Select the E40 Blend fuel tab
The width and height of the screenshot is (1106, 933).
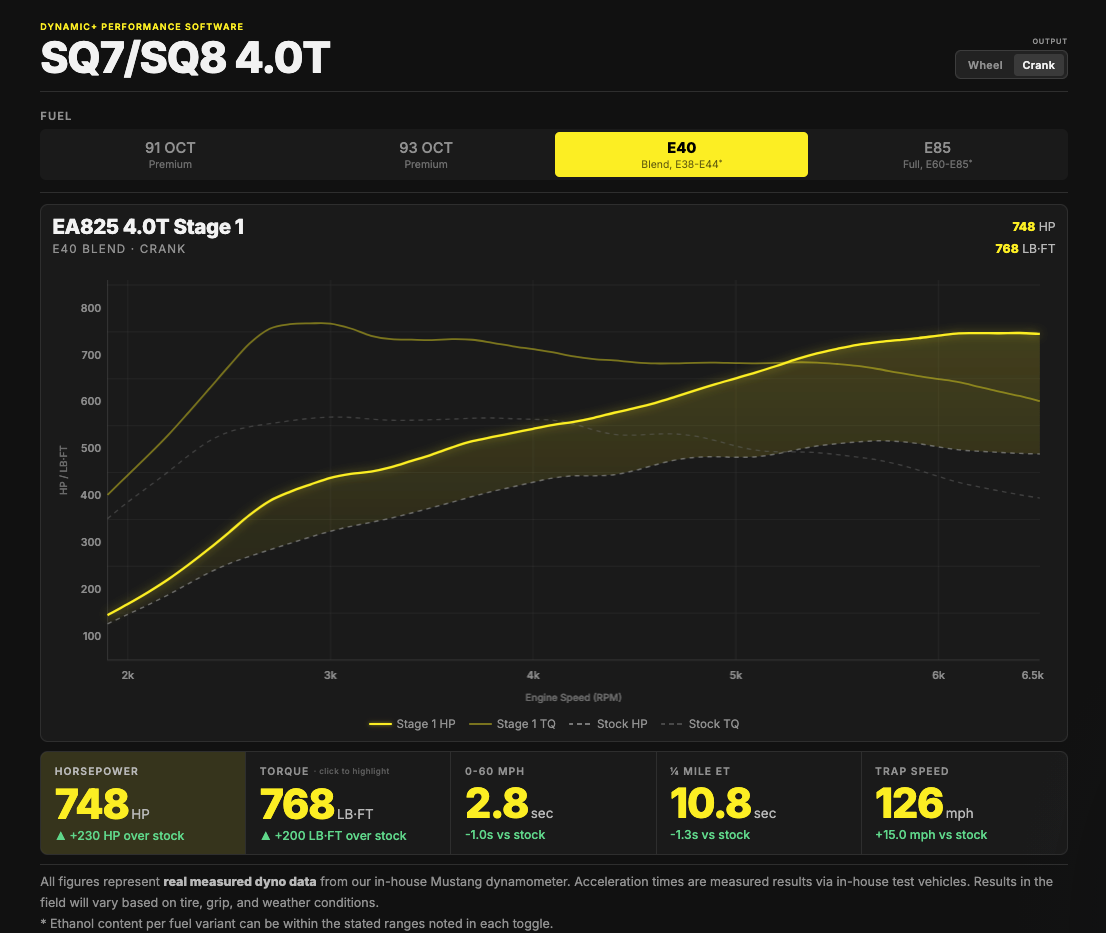(681, 154)
